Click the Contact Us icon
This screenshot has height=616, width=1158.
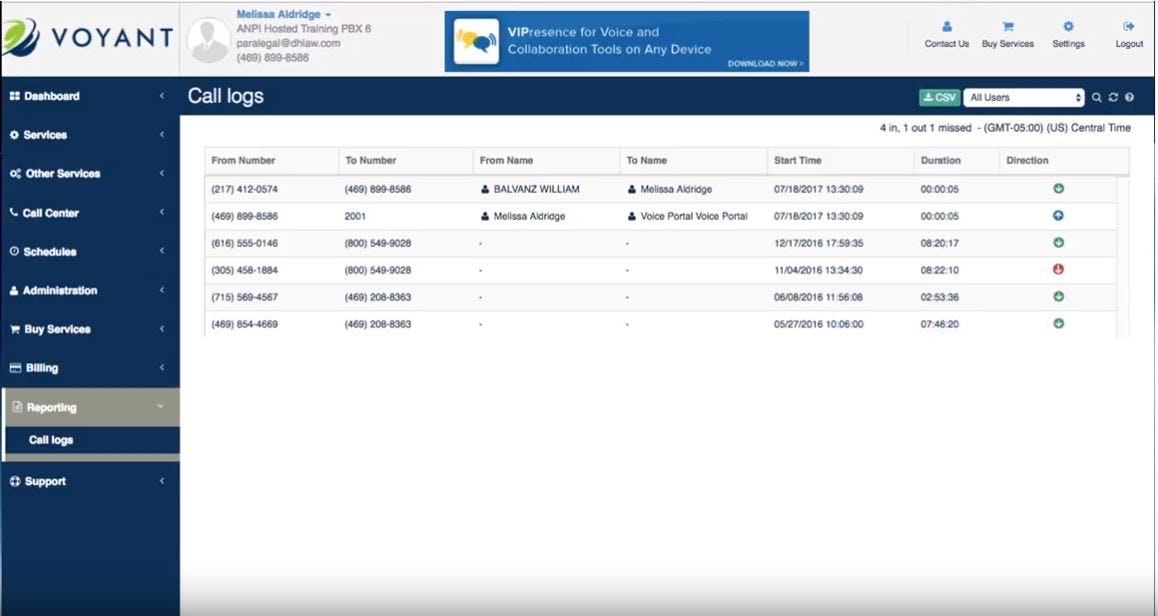pos(946,35)
